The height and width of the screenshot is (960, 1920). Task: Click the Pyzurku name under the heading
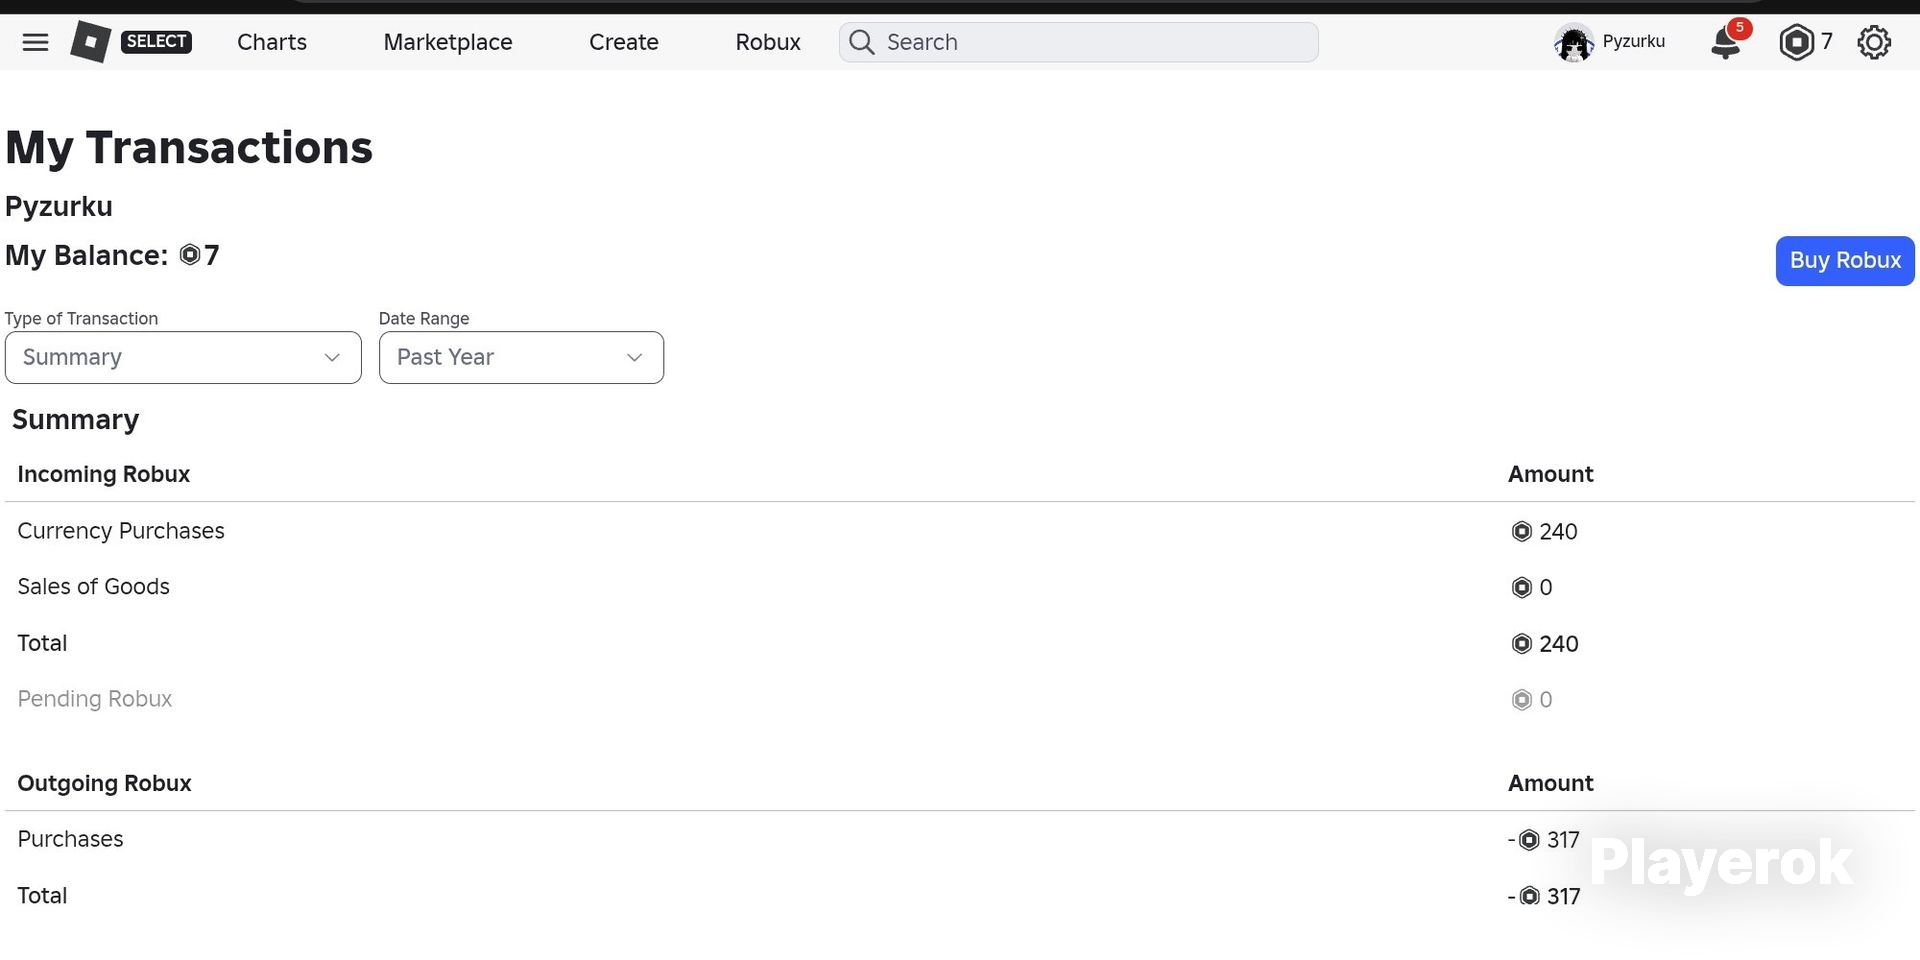coord(59,206)
